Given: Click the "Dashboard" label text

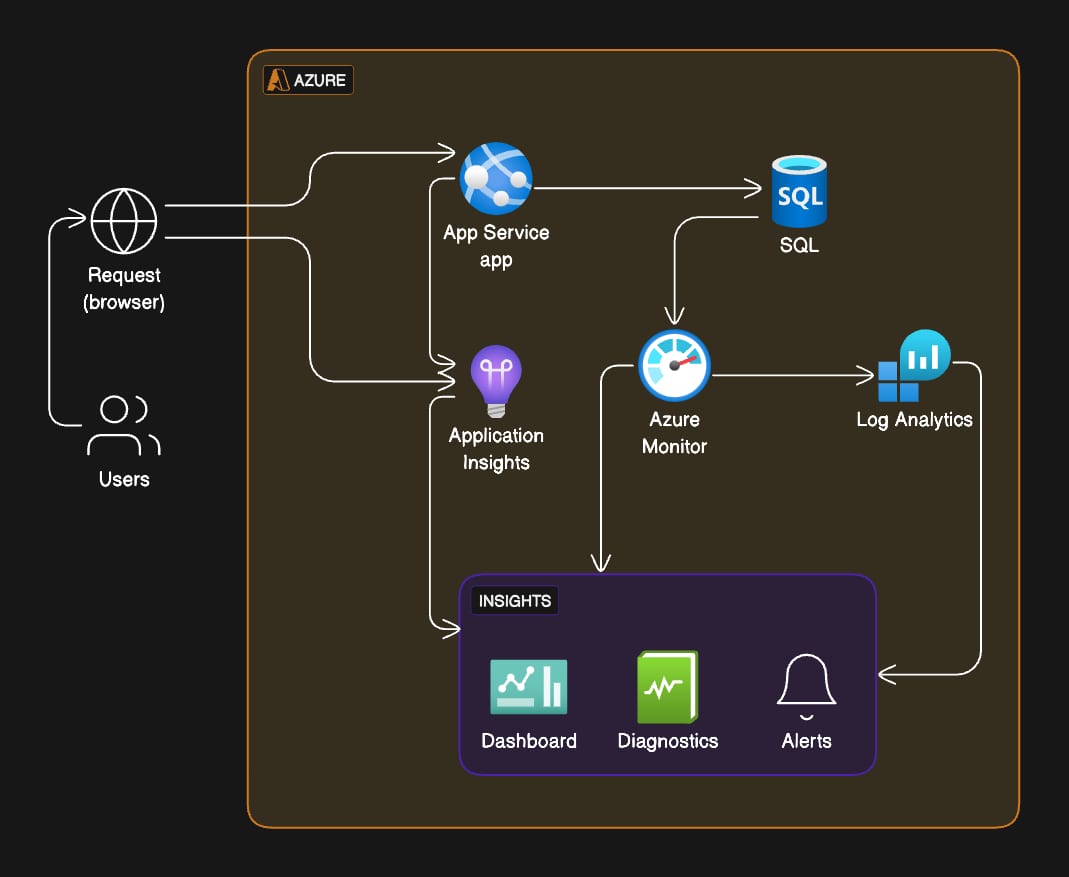Looking at the screenshot, I should (529, 741).
